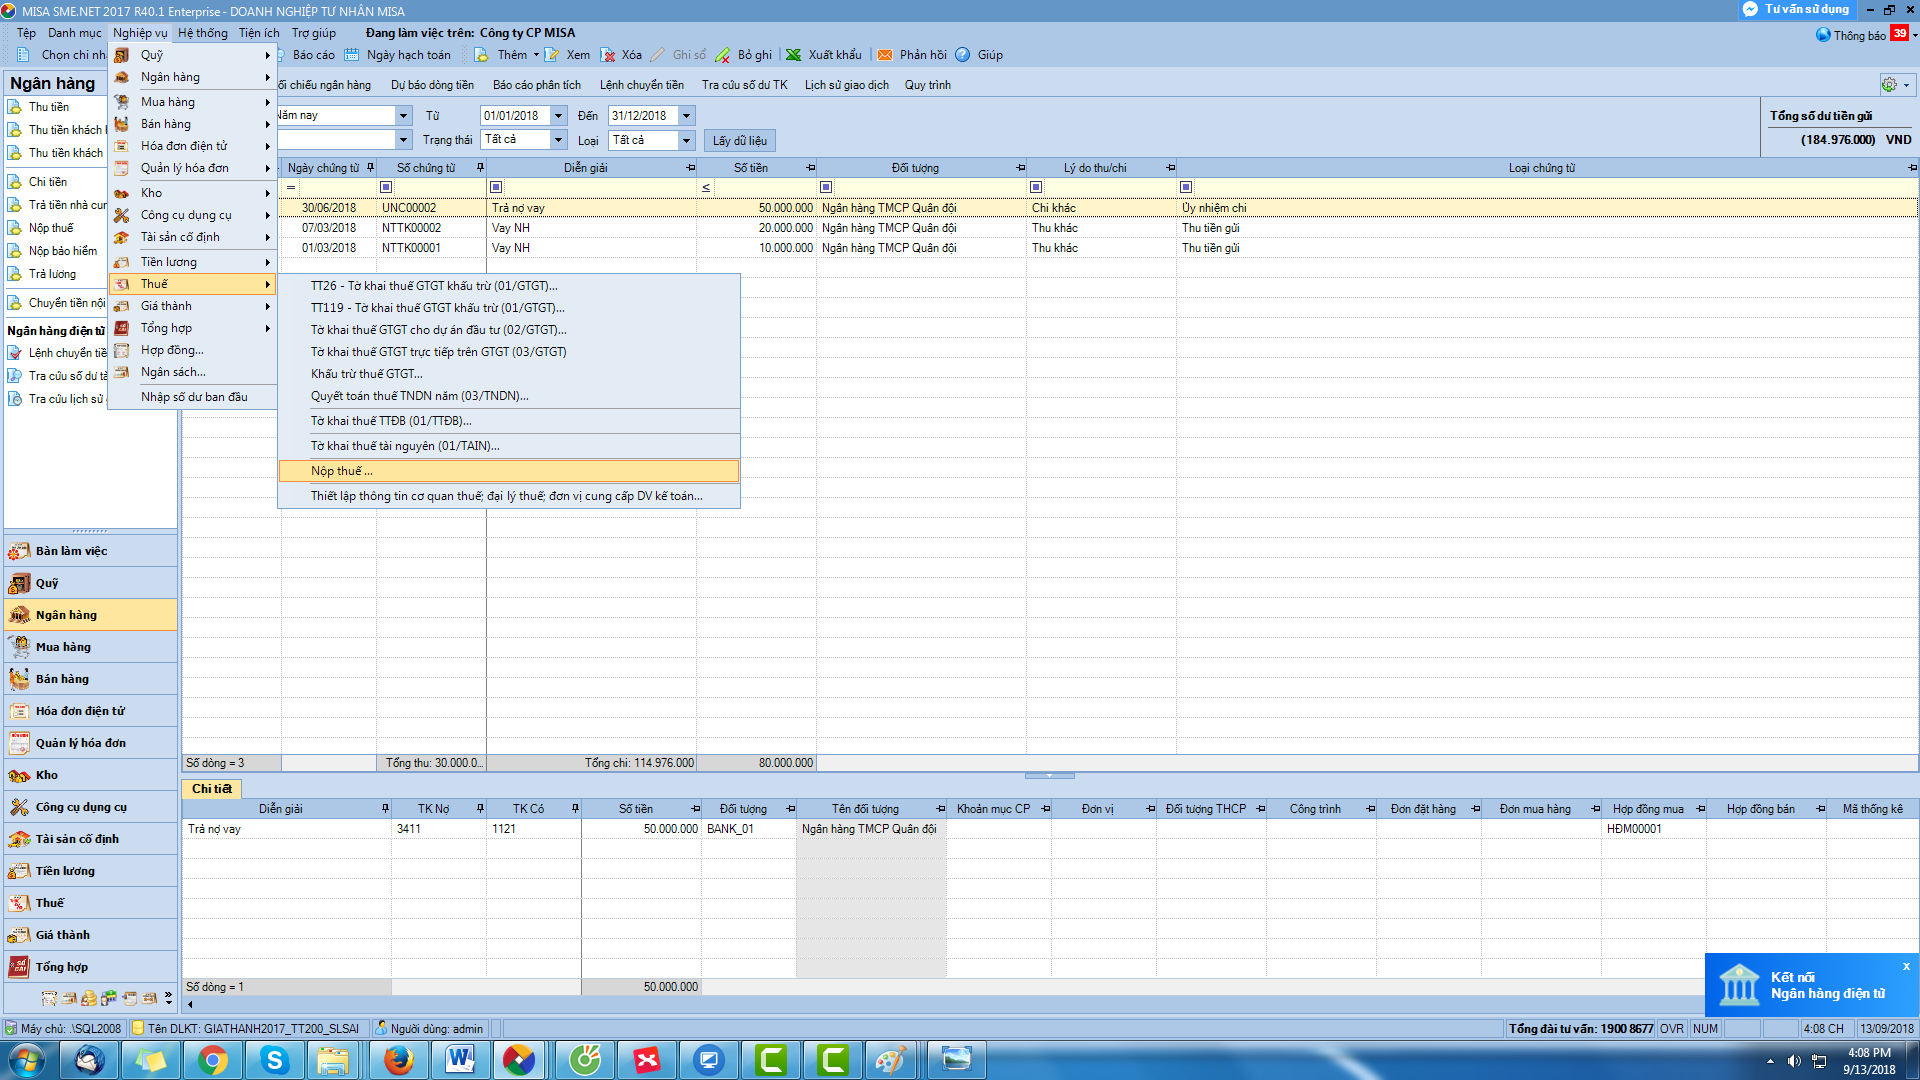Open the Quỹ module in sidebar
This screenshot has height=1080, width=1920.
click(91, 583)
